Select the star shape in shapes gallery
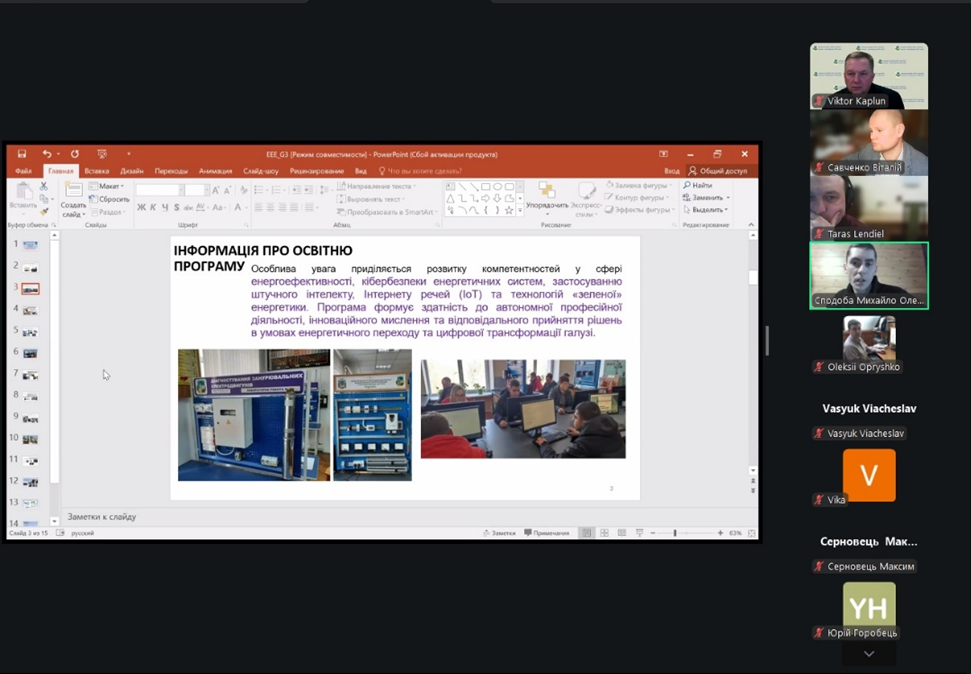971x674 pixels. point(509,210)
